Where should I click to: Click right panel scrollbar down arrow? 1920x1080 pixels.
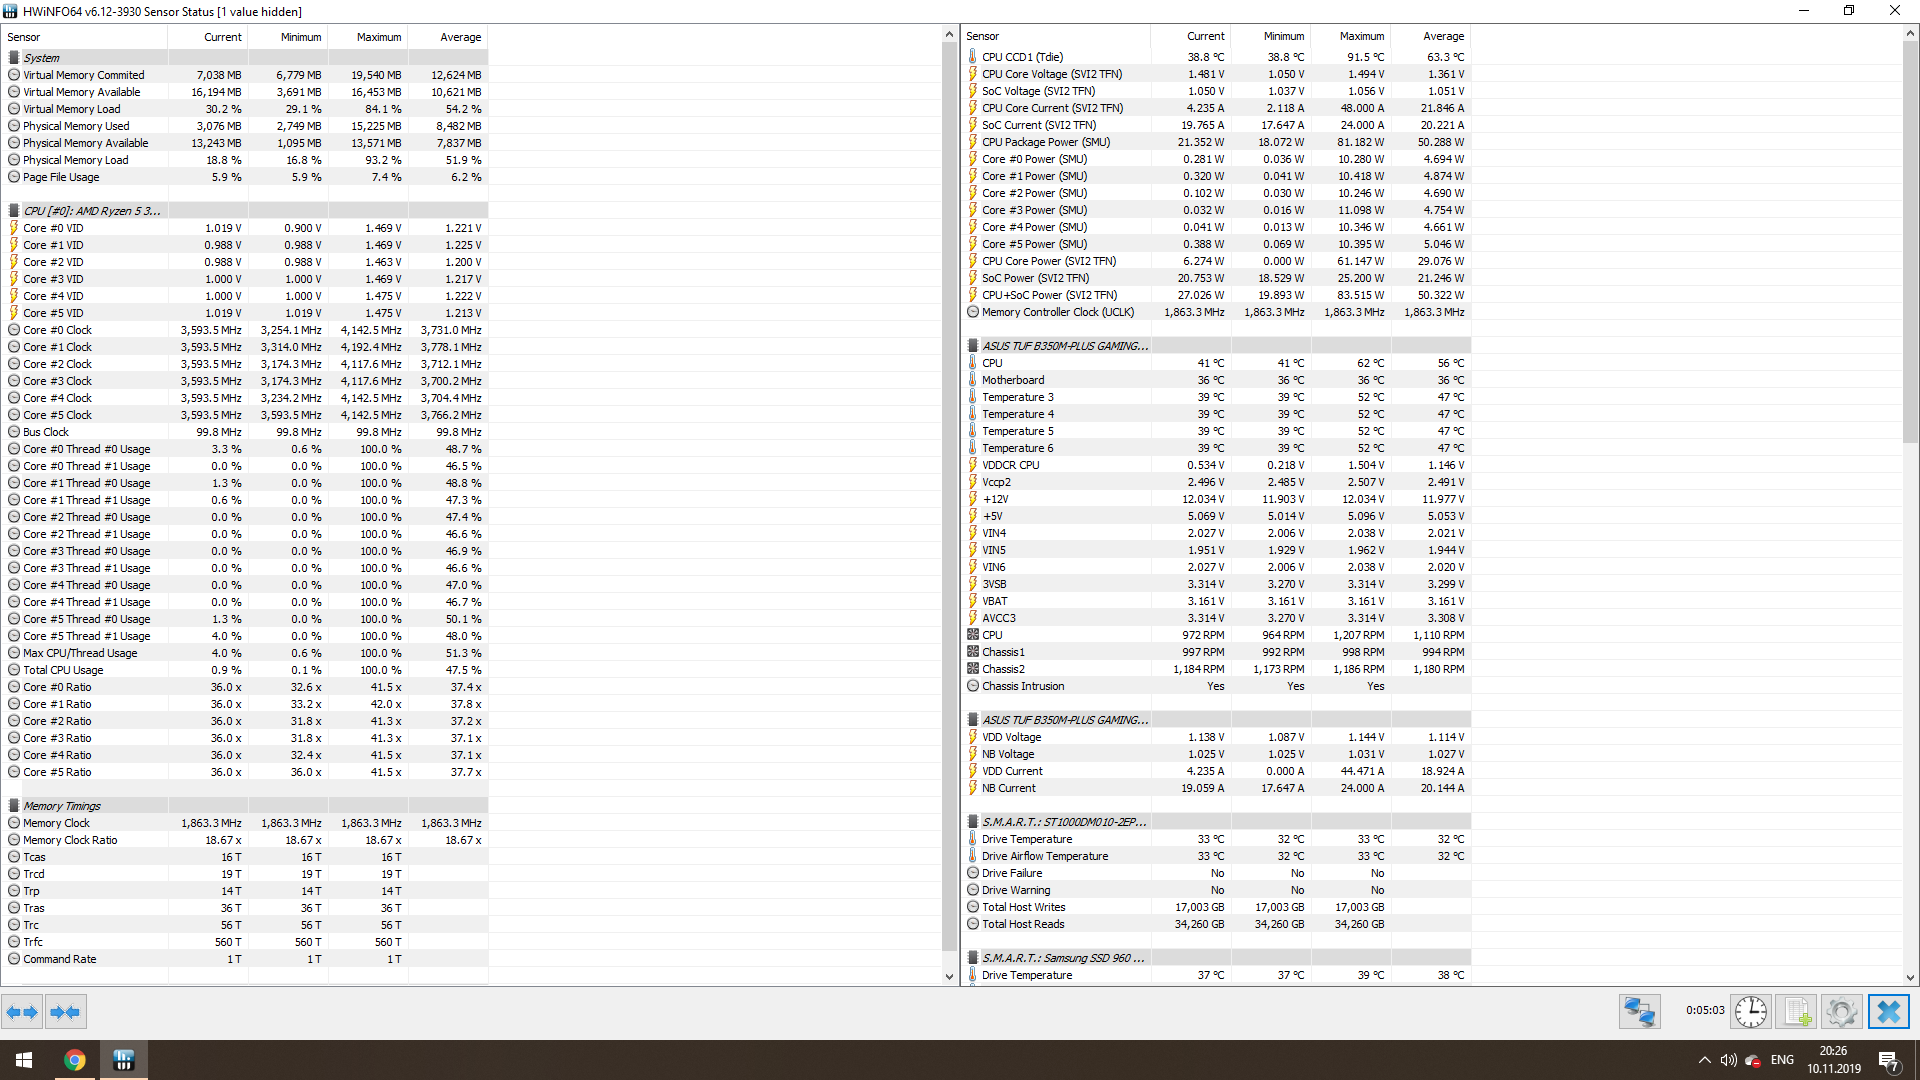1910,977
